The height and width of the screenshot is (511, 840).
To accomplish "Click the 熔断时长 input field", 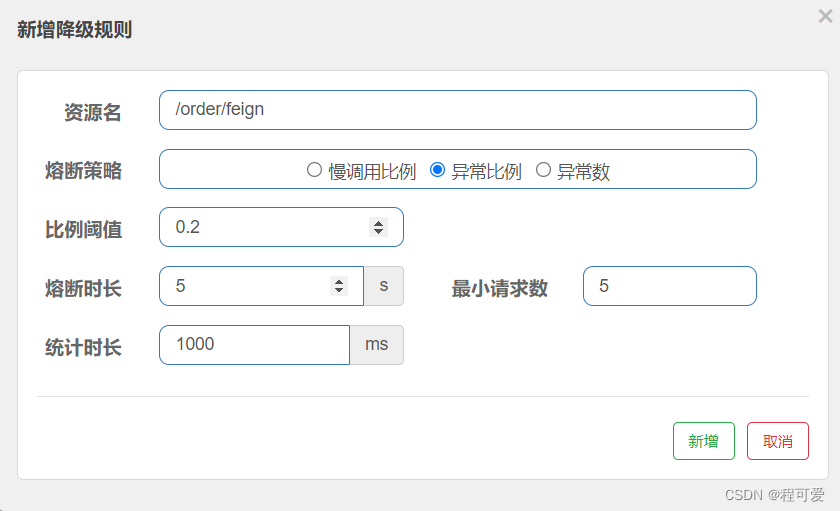I will click(x=261, y=286).
